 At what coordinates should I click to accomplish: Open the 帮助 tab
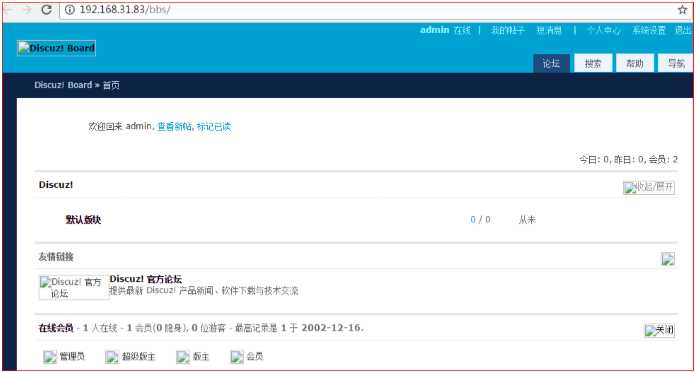tap(635, 63)
